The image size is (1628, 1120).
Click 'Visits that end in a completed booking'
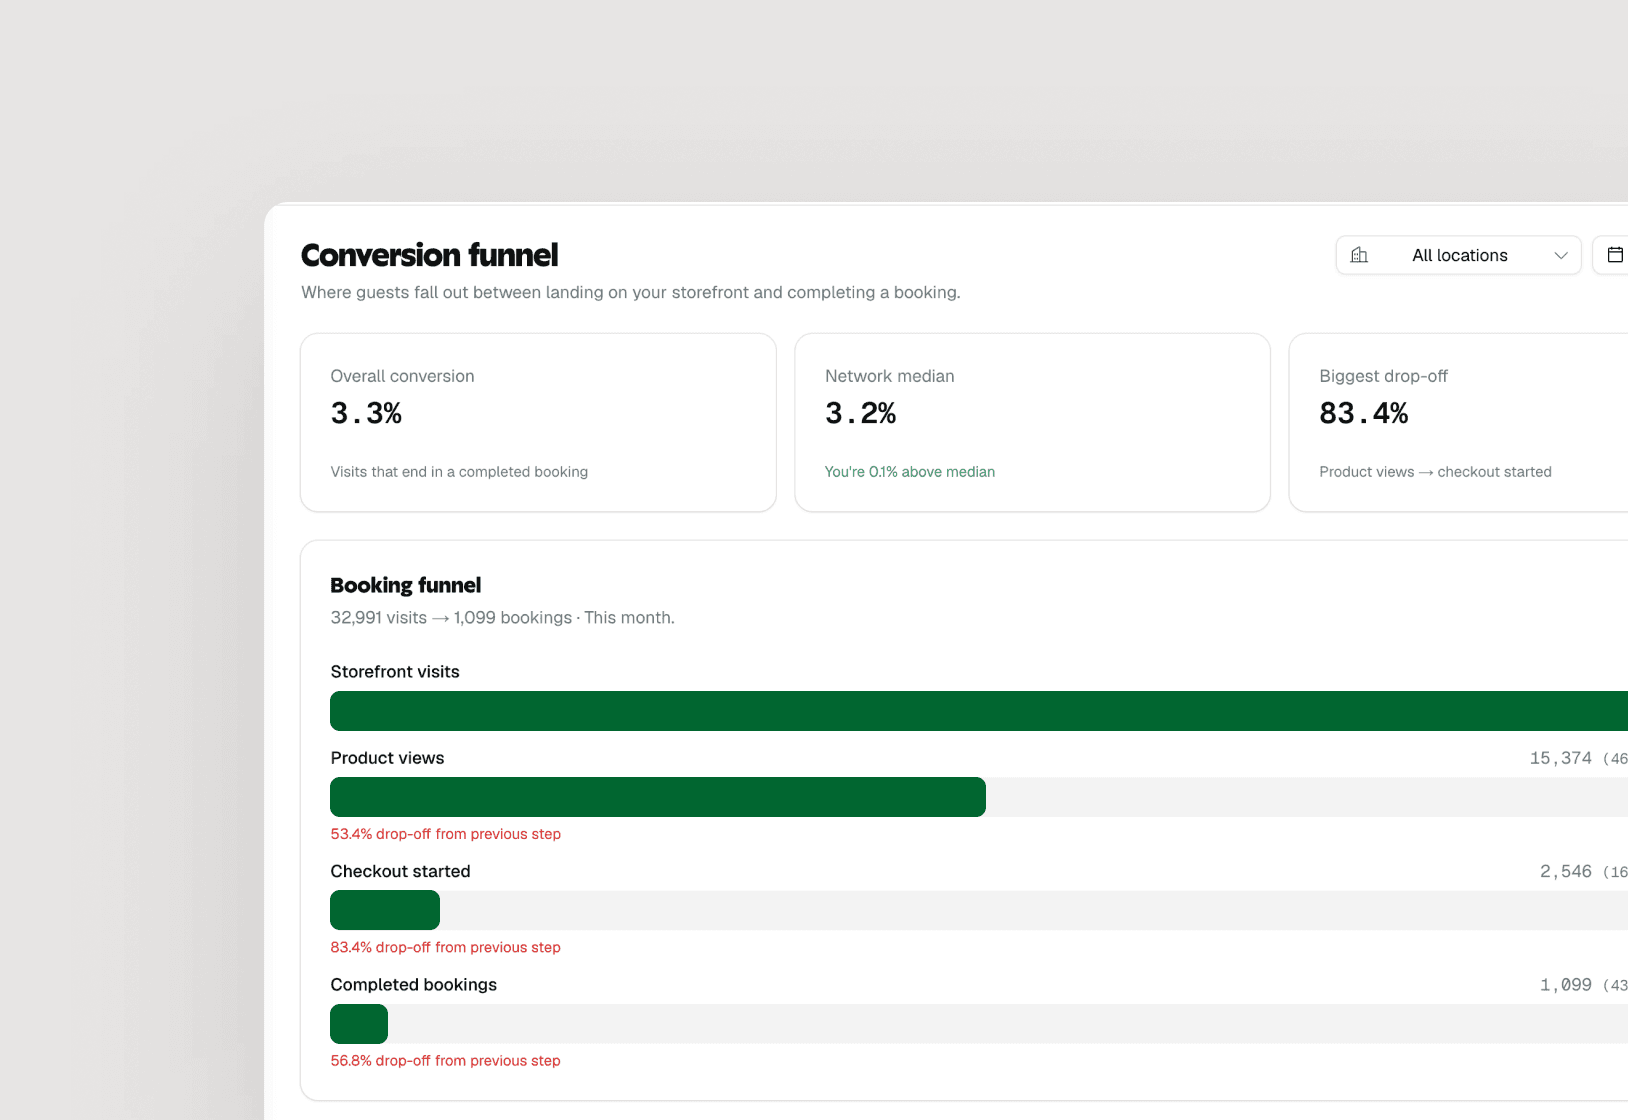coord(459,472)
